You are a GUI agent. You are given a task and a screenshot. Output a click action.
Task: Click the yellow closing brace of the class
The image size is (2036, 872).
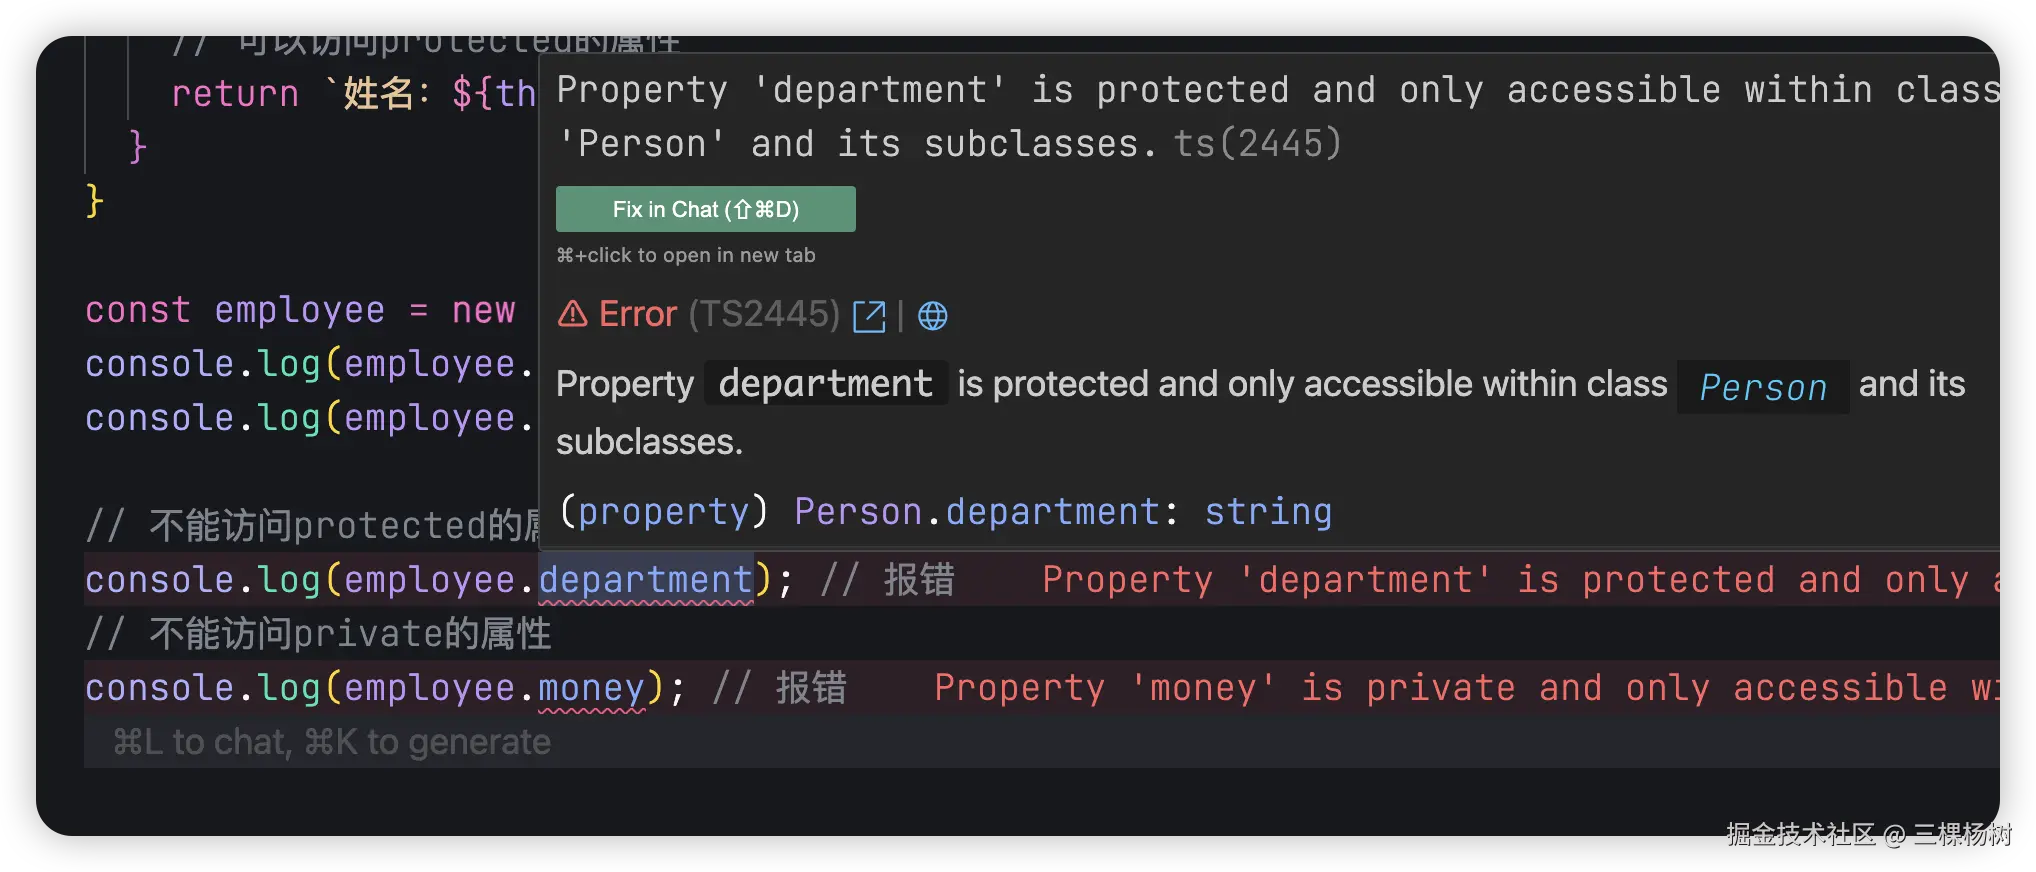(x=94, y=201)
